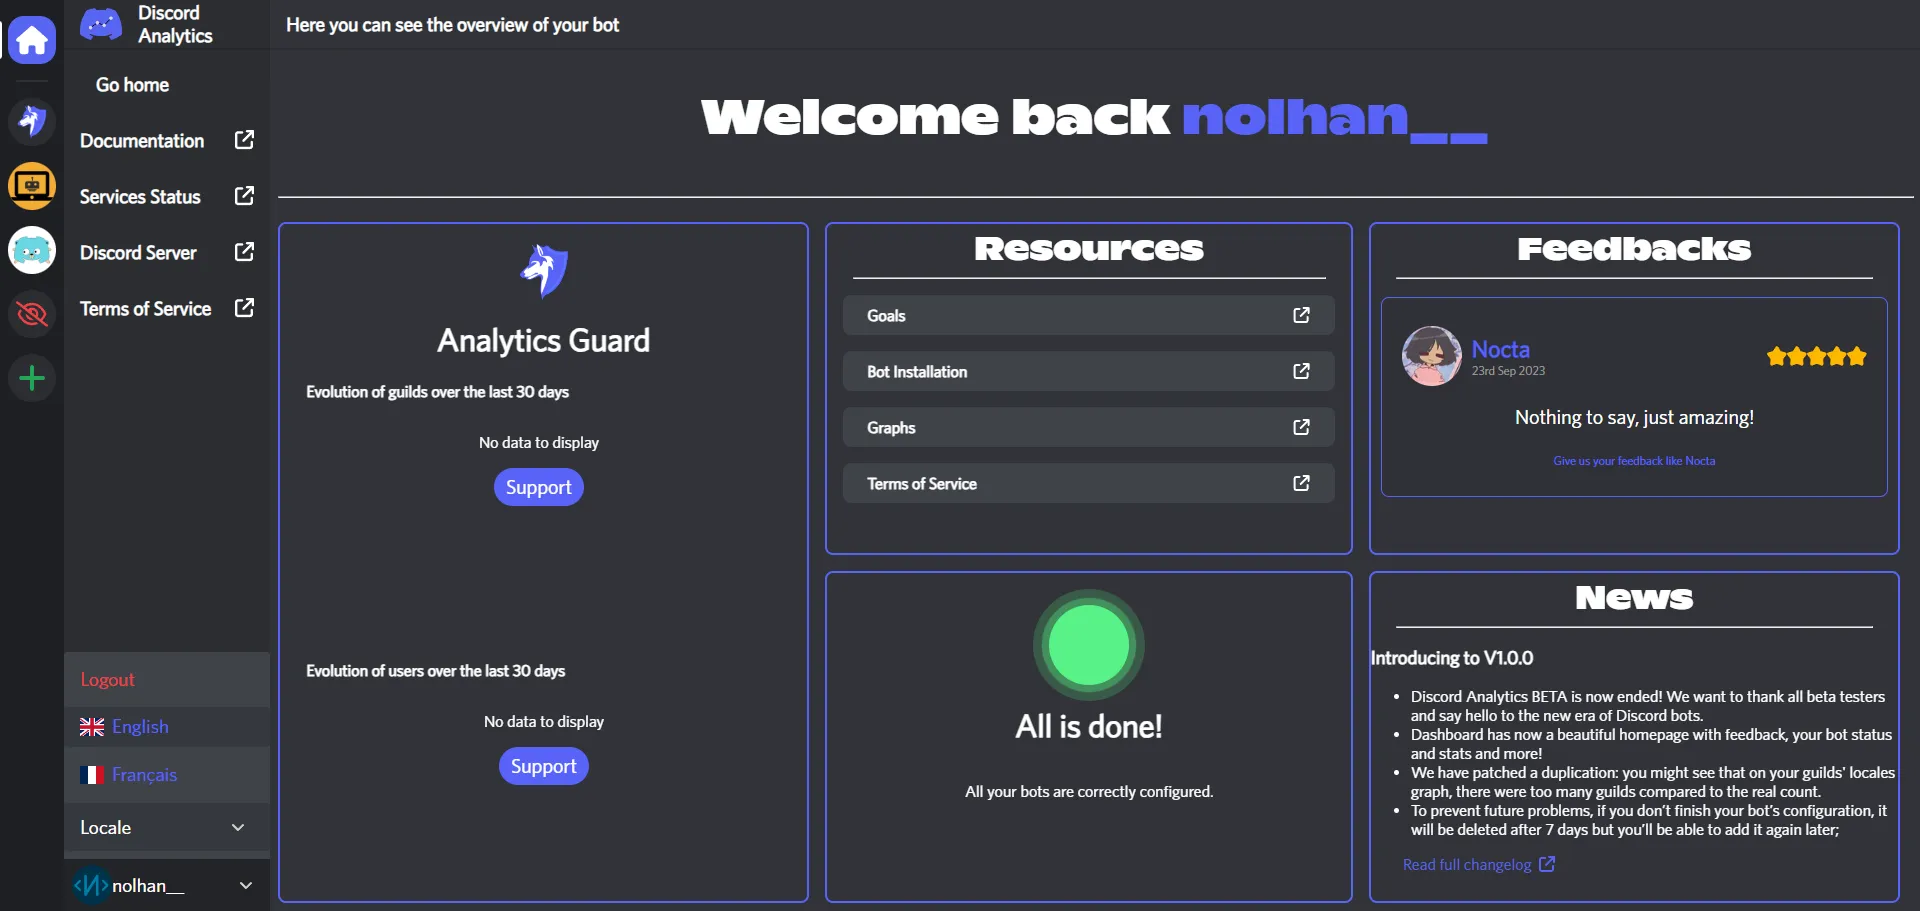This screenshot has width=1920, height=911.
Task: Open Services Status external link icon
Action: tap(244, 196)
